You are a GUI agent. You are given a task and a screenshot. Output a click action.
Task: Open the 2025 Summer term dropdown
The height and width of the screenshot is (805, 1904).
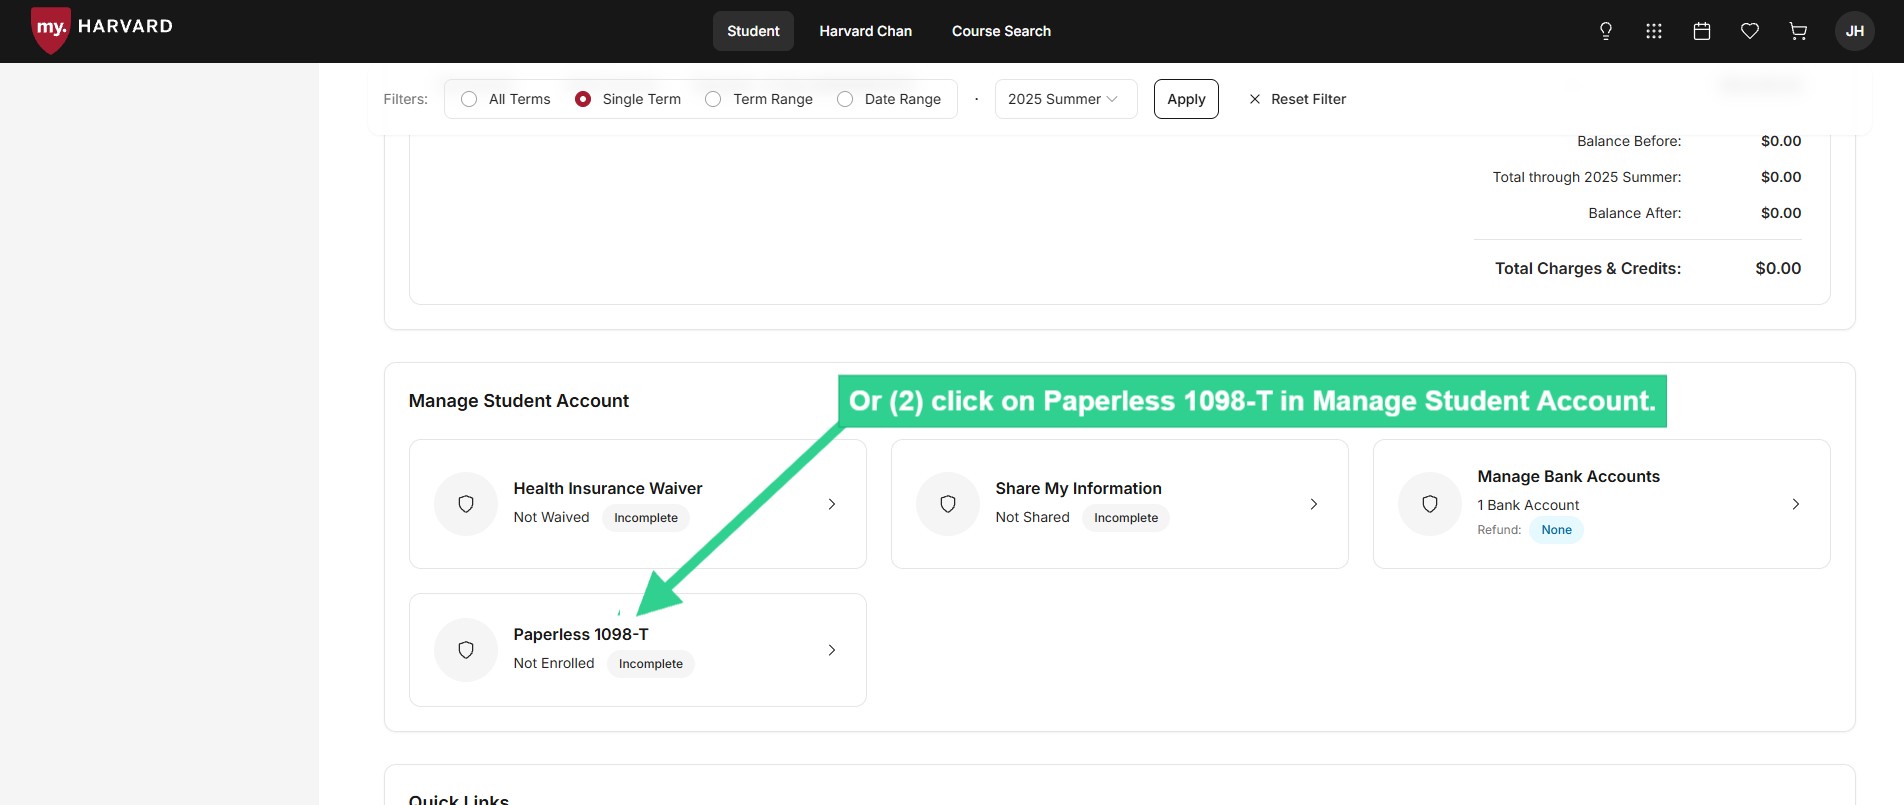click(1066, 99)
